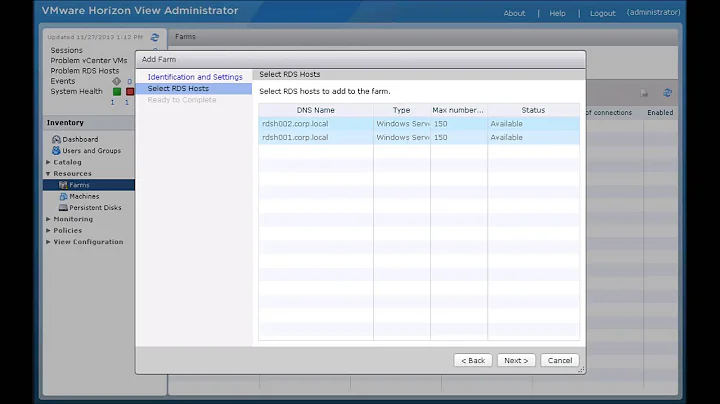Select the rdsh002.corp.local host row
This screenshot has height=404, width=720.
(419, 123)
